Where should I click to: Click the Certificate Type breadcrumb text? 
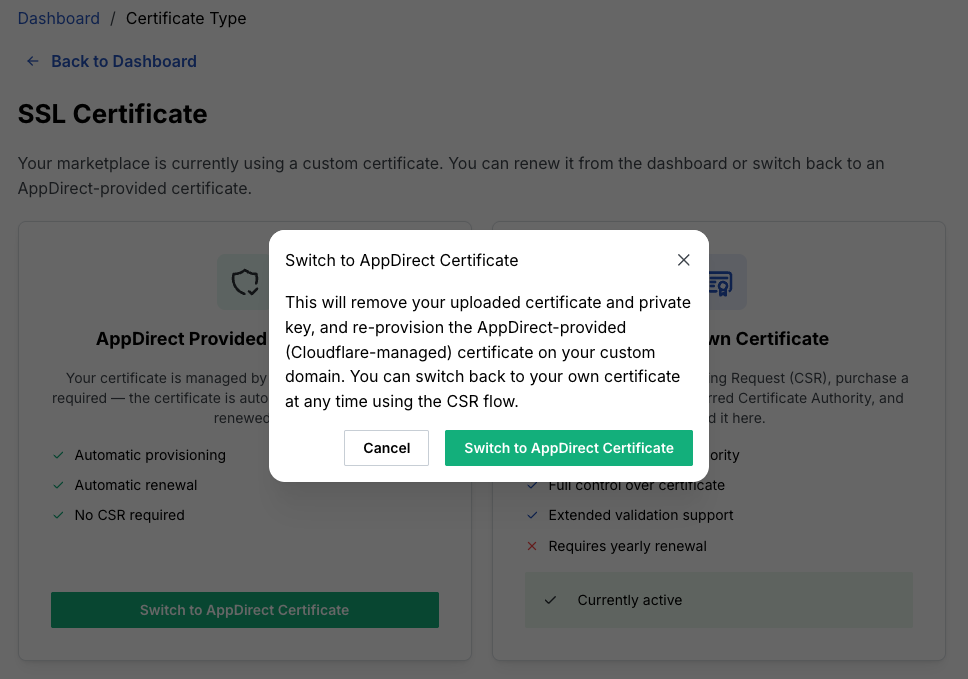coord(186,19)
